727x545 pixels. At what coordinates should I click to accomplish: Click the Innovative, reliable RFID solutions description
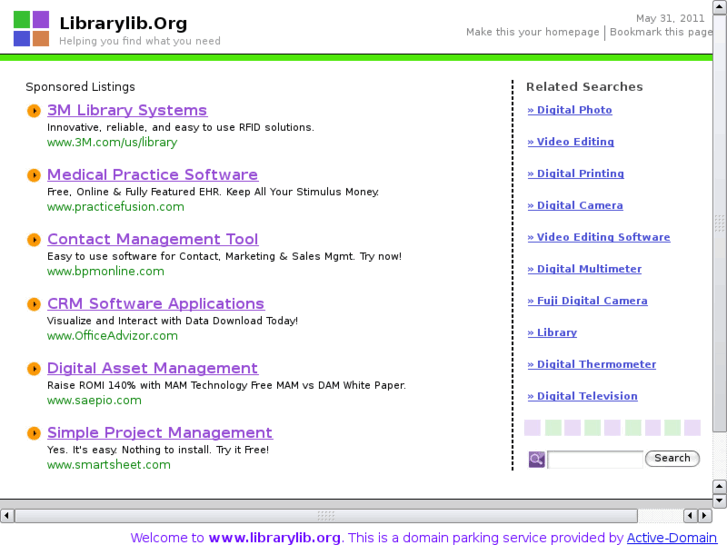pyautogui.click(x=181, y=128)
